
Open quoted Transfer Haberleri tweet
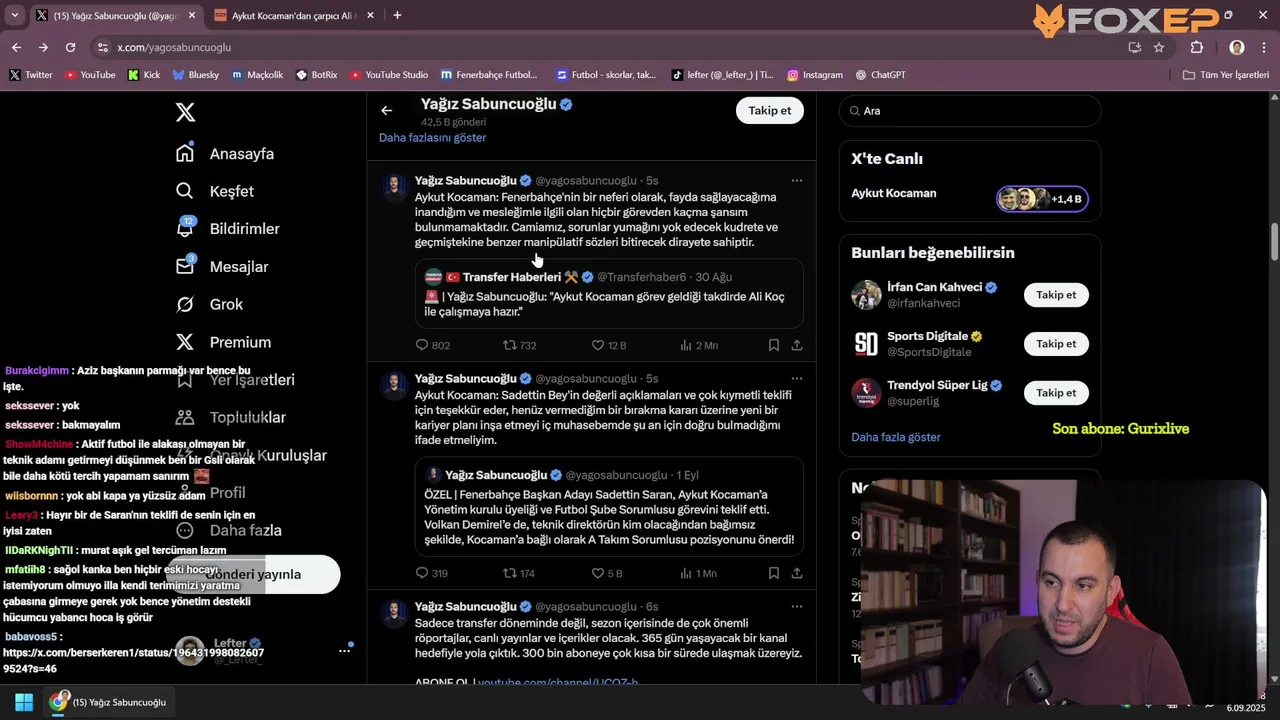point(609,294)
